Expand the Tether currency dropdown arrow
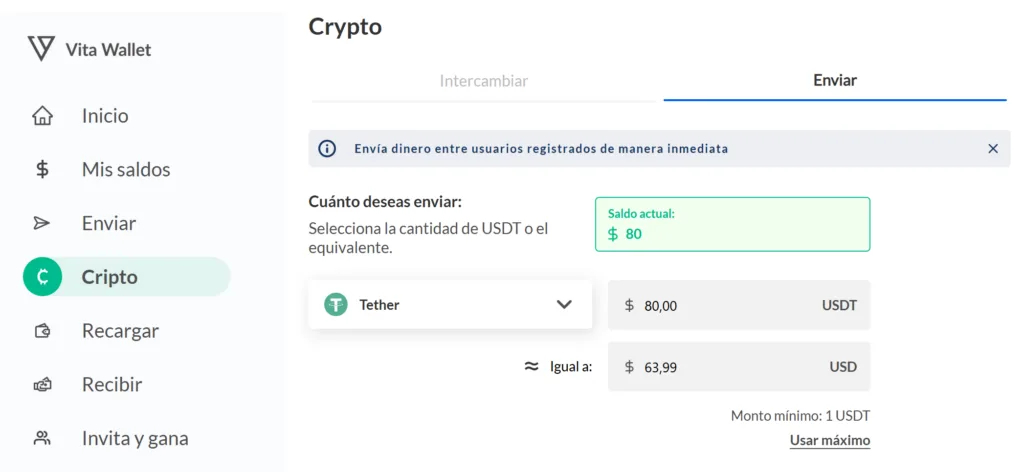The width and height of the screenshot is (1024, 472). (x=564, y=305)
